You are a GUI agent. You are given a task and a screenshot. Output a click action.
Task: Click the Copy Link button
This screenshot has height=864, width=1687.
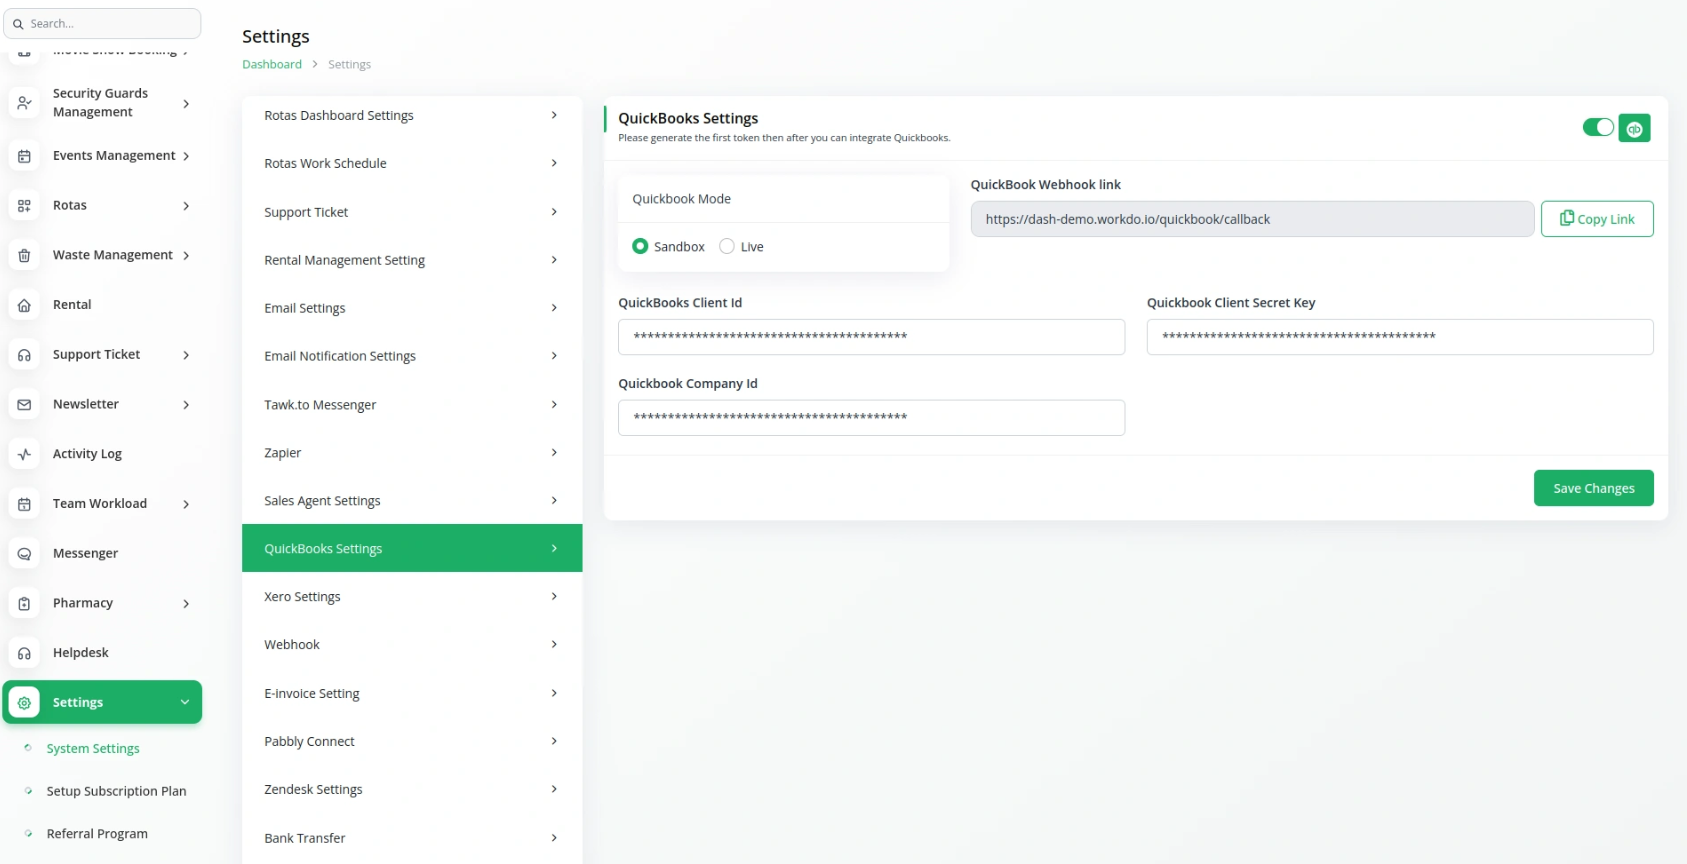point(1597,219)
